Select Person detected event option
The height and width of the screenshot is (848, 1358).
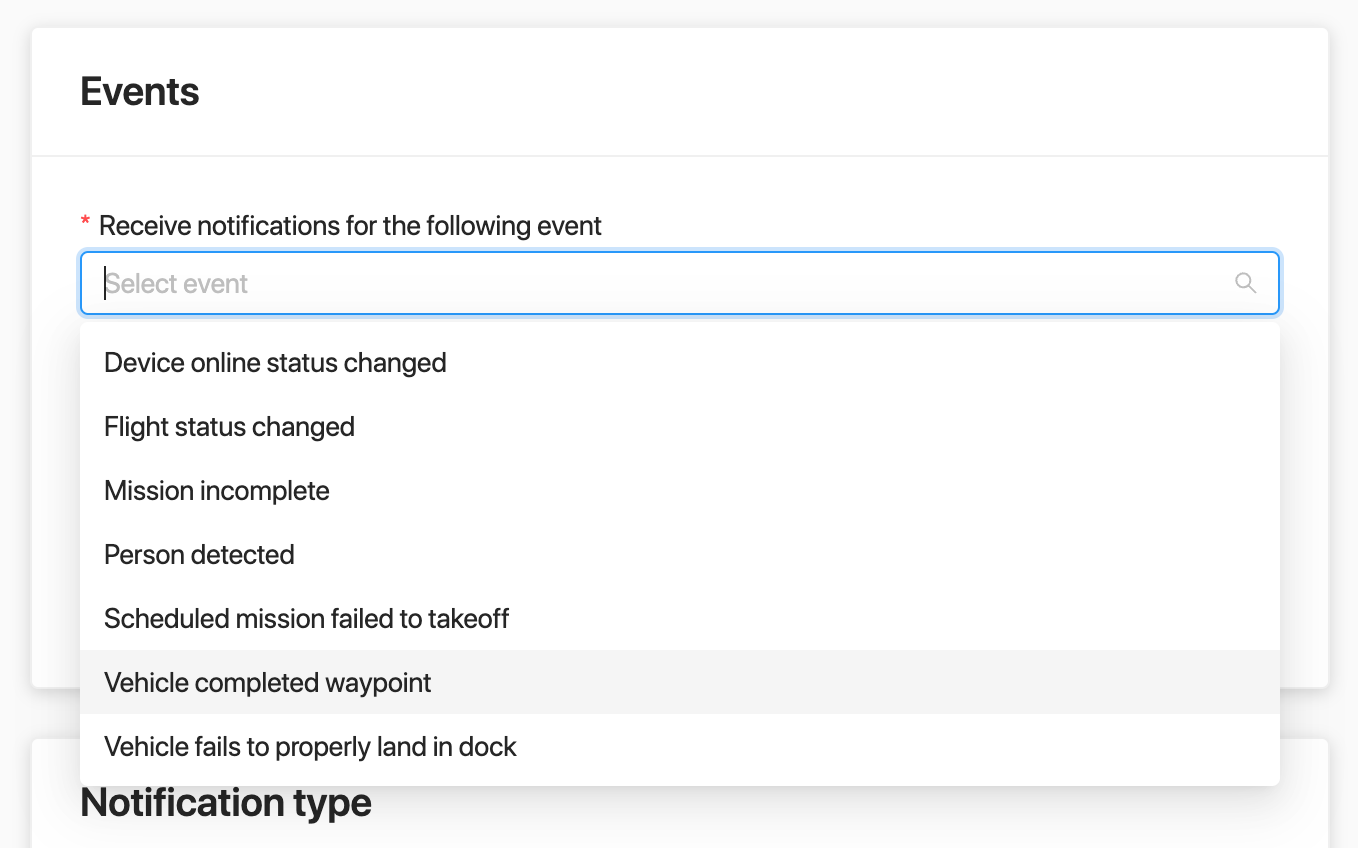click(199, 555)
